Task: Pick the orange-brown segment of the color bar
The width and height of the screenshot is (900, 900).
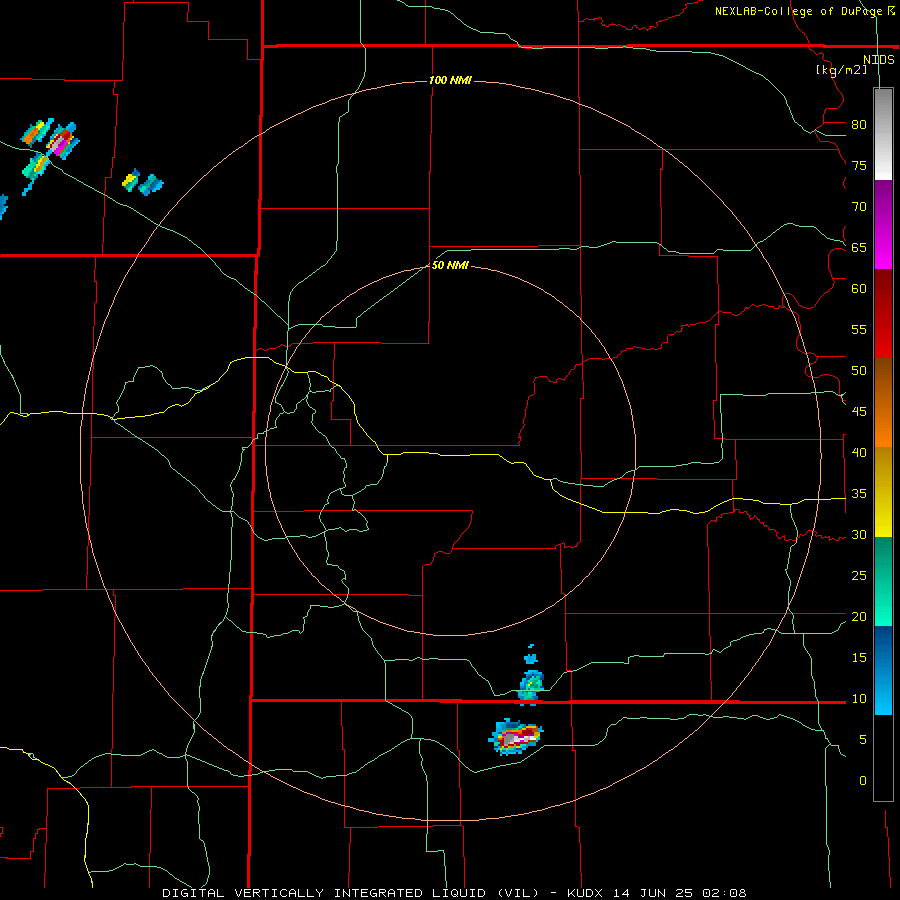Action: [883, 402]
